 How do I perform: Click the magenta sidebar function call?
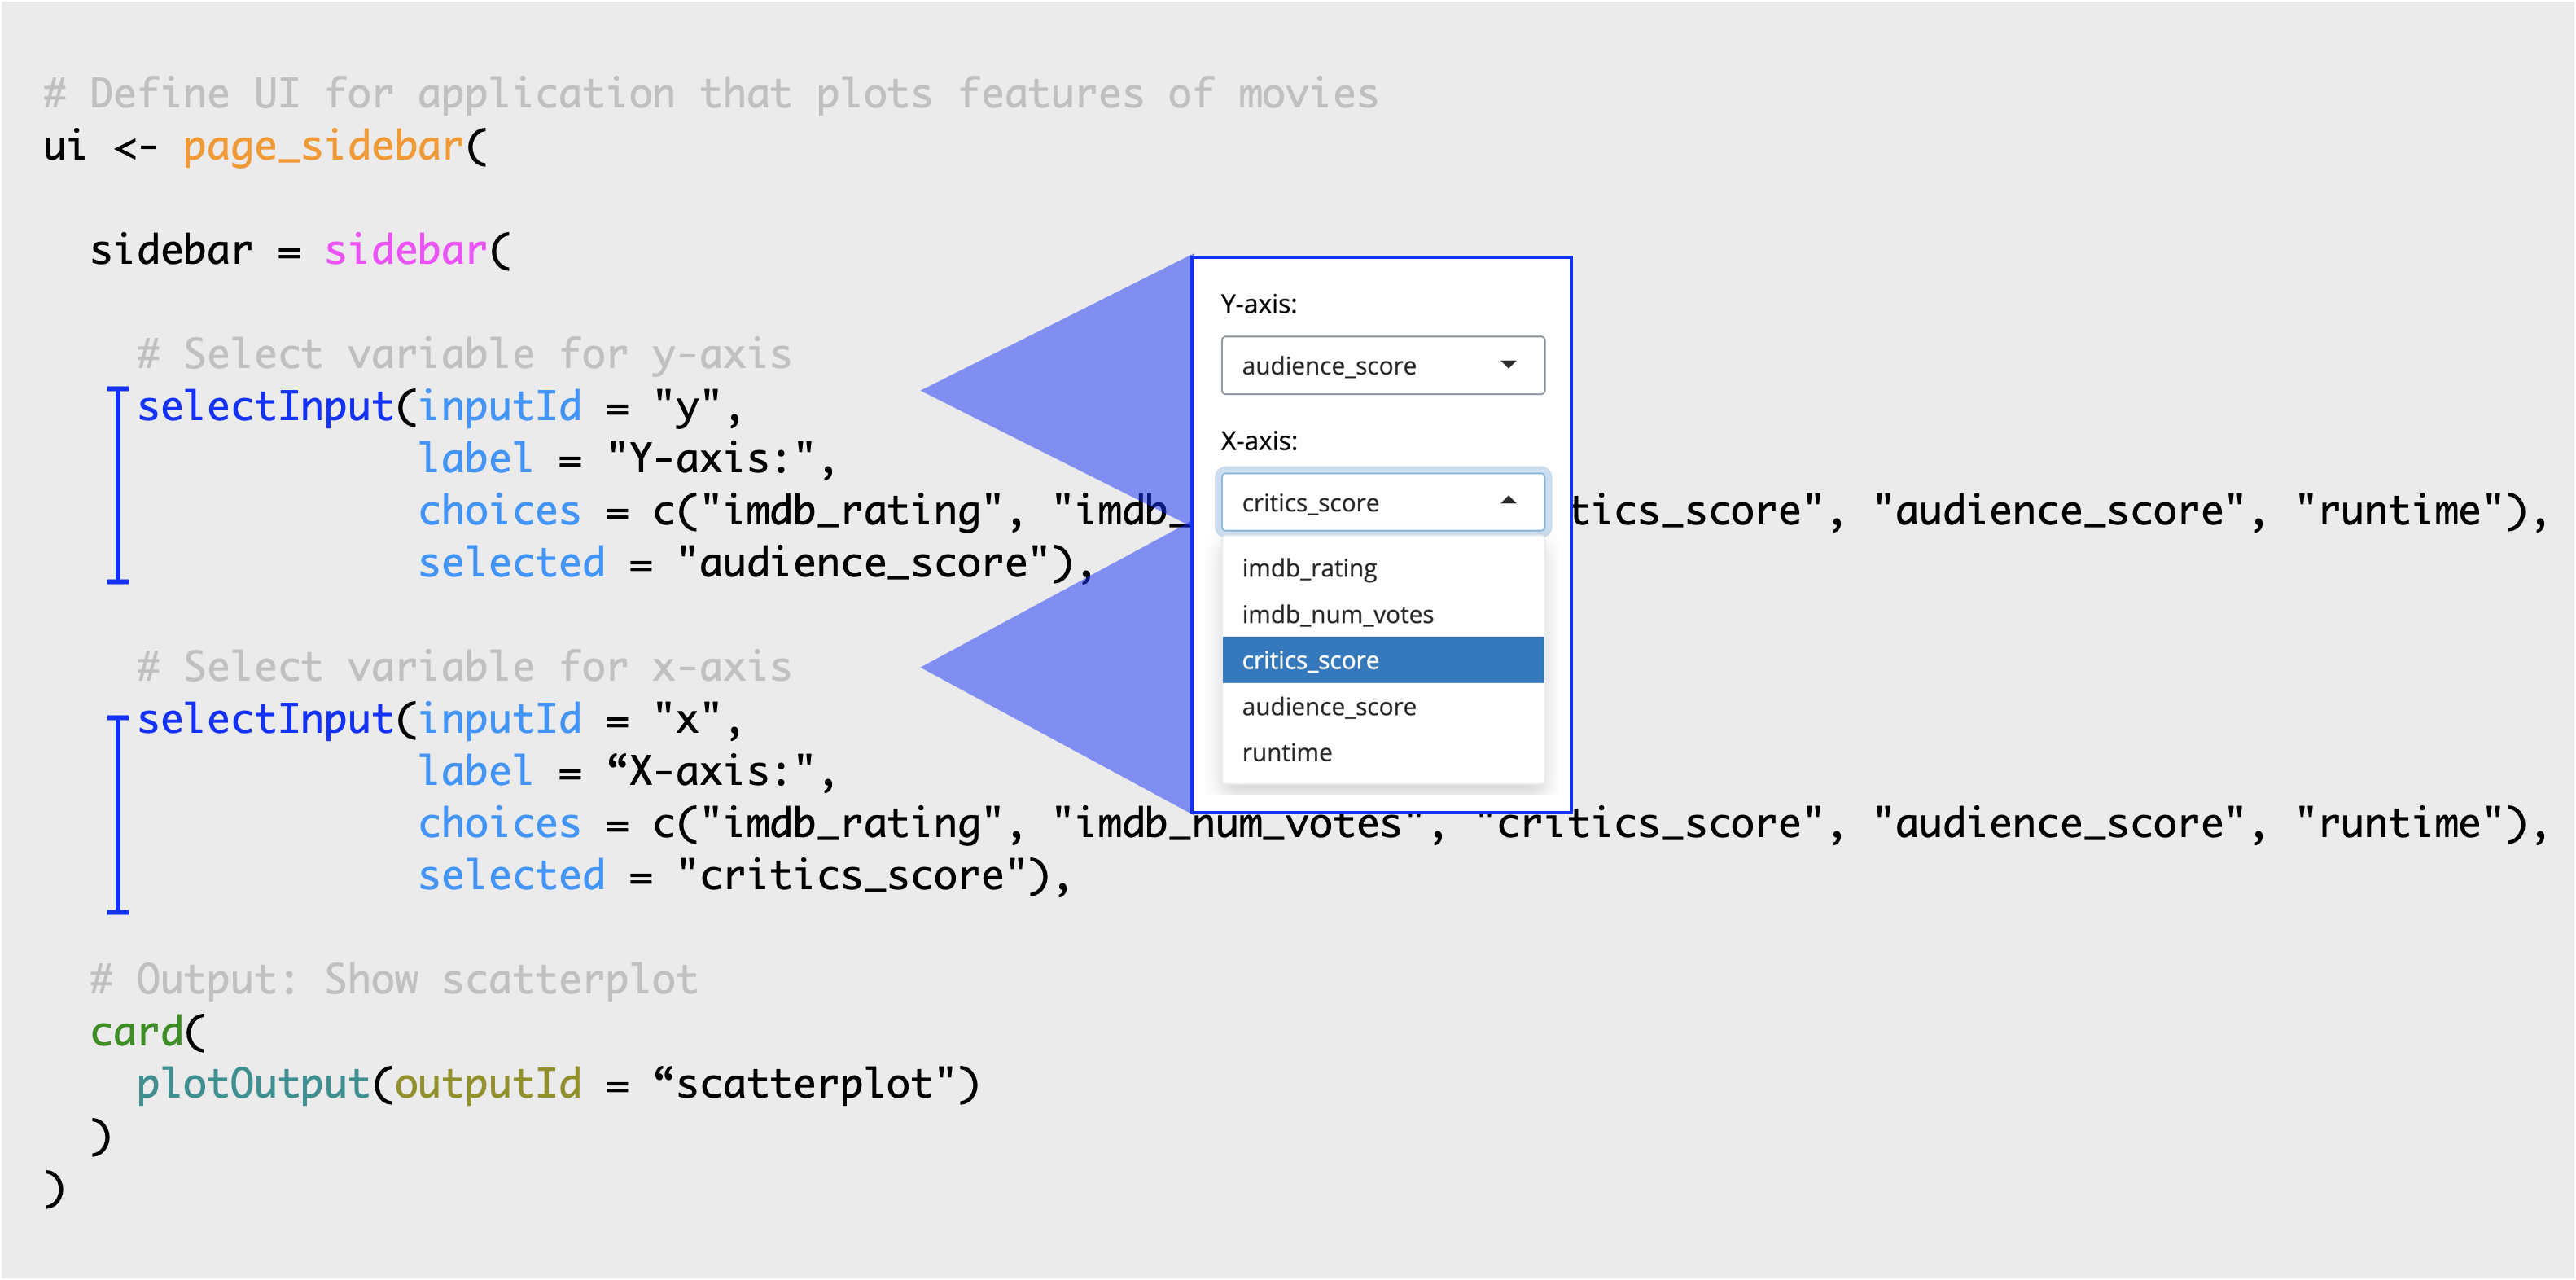pyautogui.click(x=405, y=250)
